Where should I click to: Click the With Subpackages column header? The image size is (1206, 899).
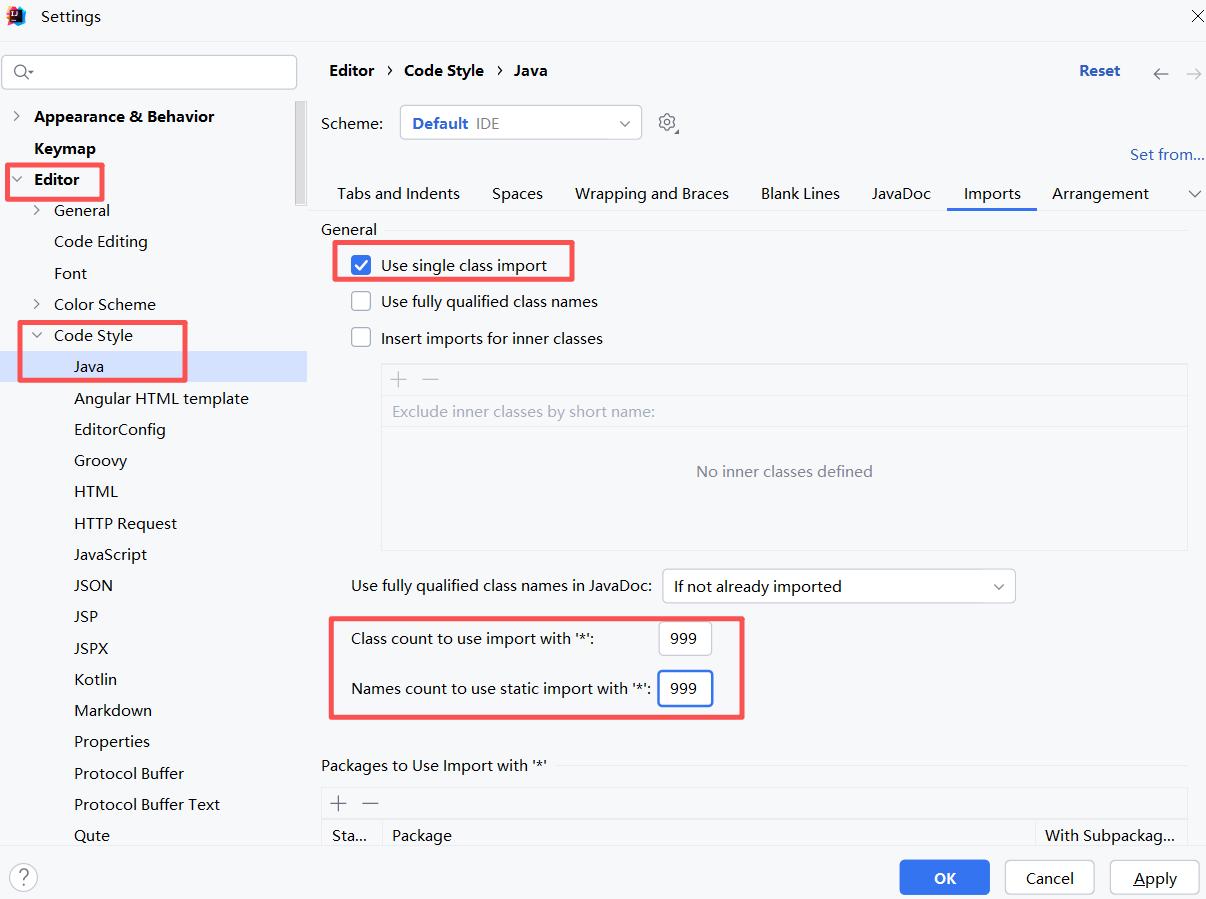[x=1110, y=835]
